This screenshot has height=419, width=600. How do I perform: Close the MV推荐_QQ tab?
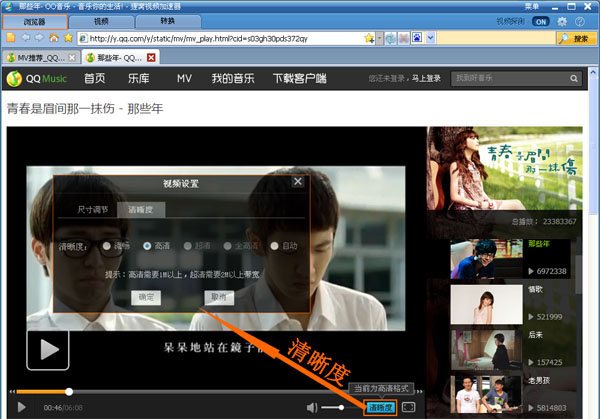[72, 58]
